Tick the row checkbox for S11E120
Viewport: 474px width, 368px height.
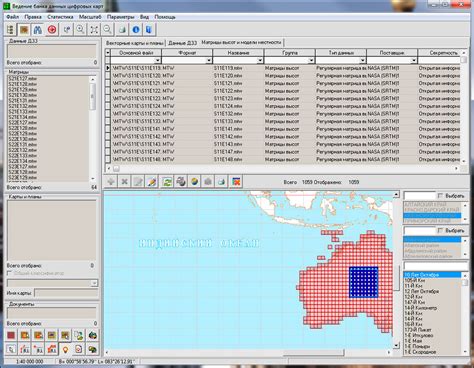tap(108, 76)
